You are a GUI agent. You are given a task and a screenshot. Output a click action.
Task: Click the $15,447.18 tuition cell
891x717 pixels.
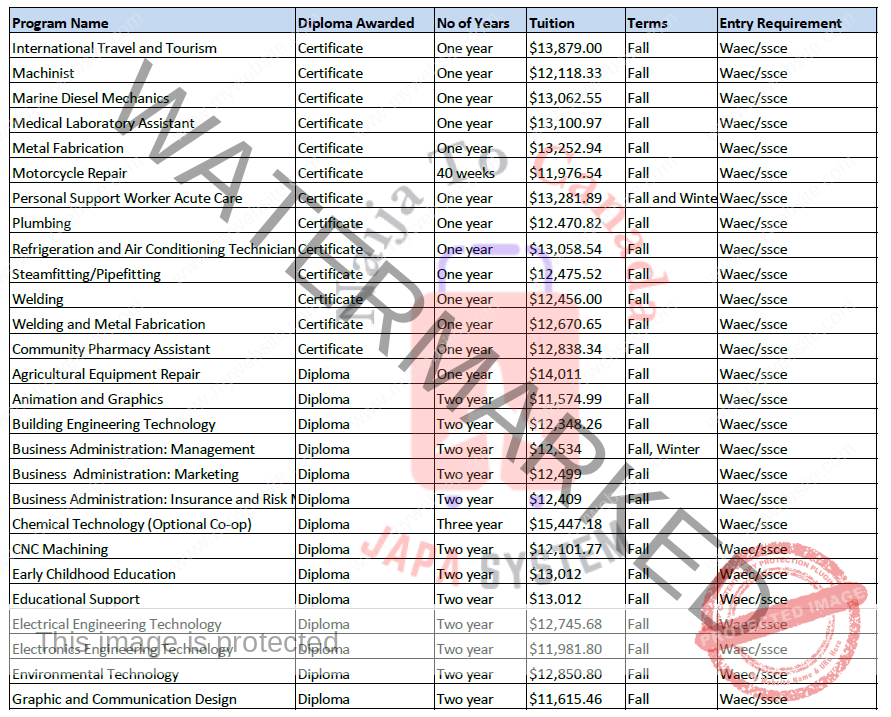click(566, 524)
